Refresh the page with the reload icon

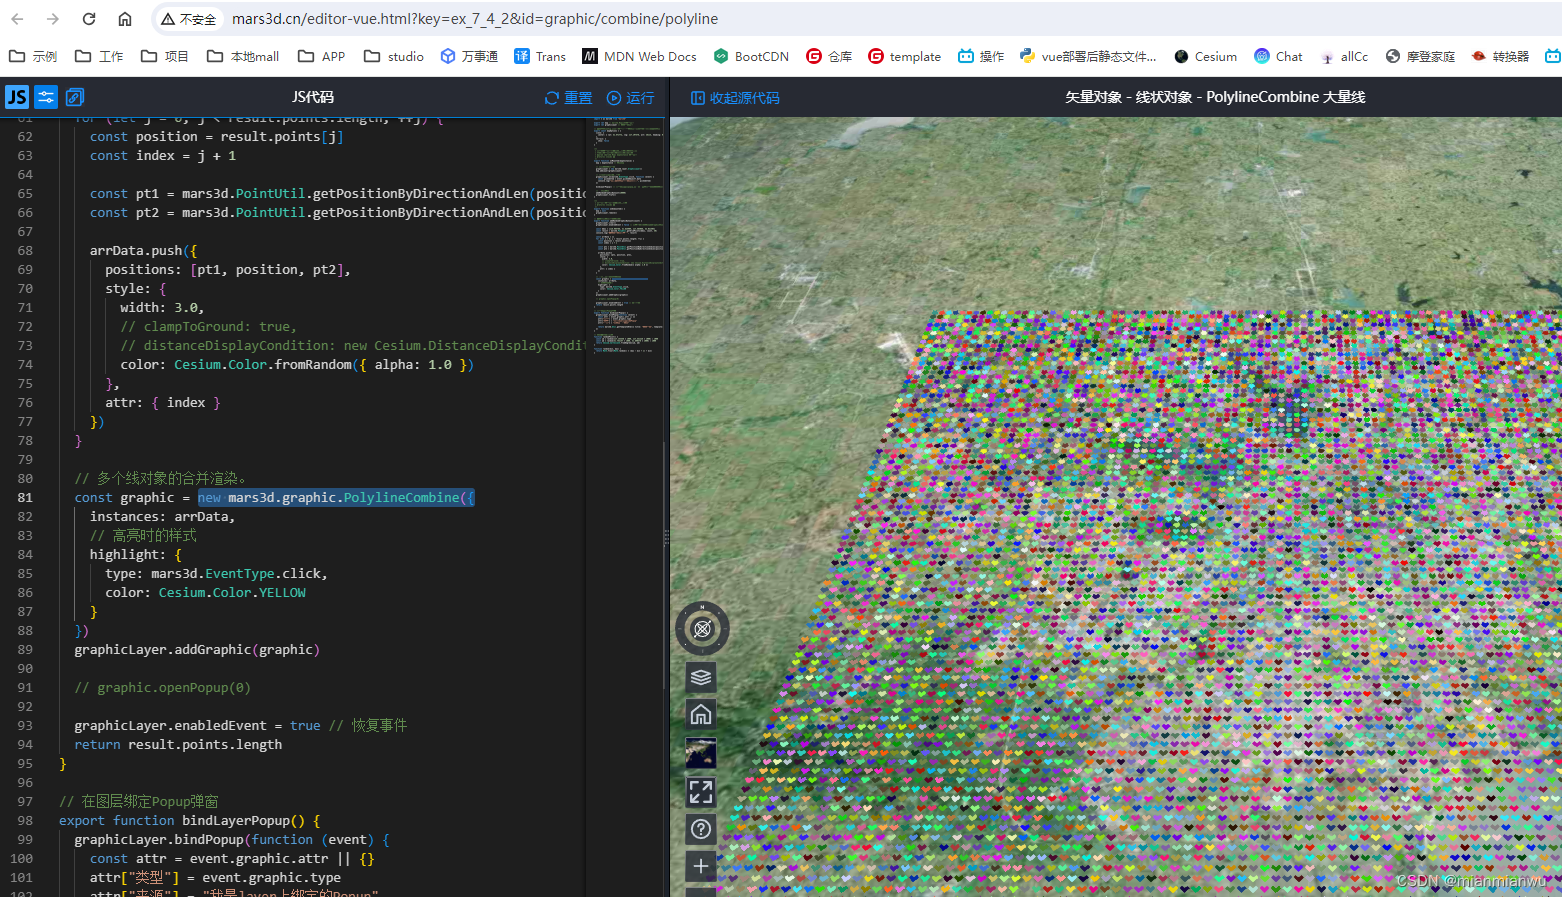pos(88,18)
